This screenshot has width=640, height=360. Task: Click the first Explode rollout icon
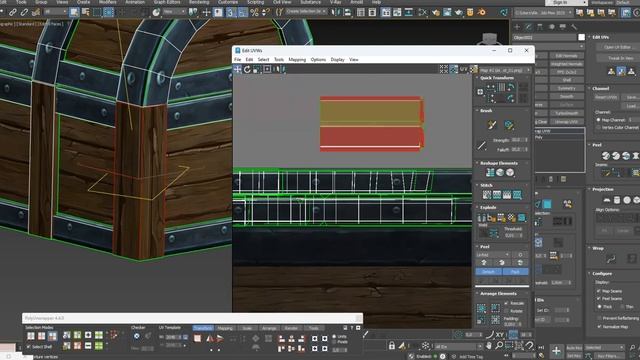click(x=482, y=218)
